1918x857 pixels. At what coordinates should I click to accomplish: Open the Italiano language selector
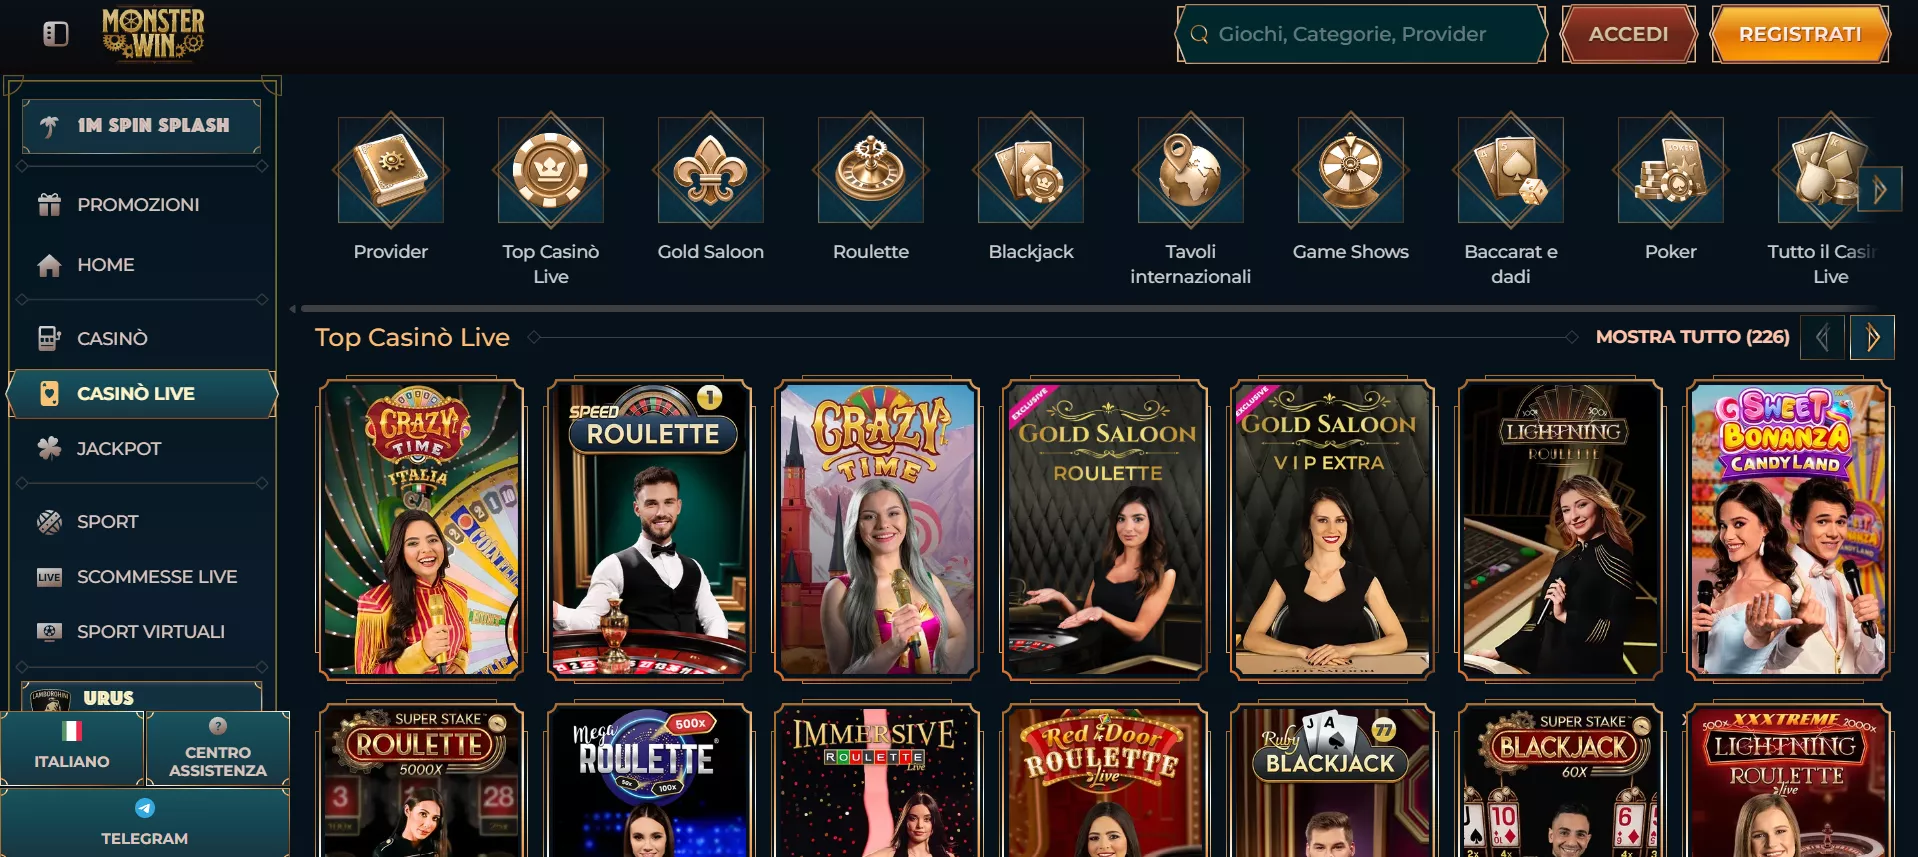click(x=72, y=748)
